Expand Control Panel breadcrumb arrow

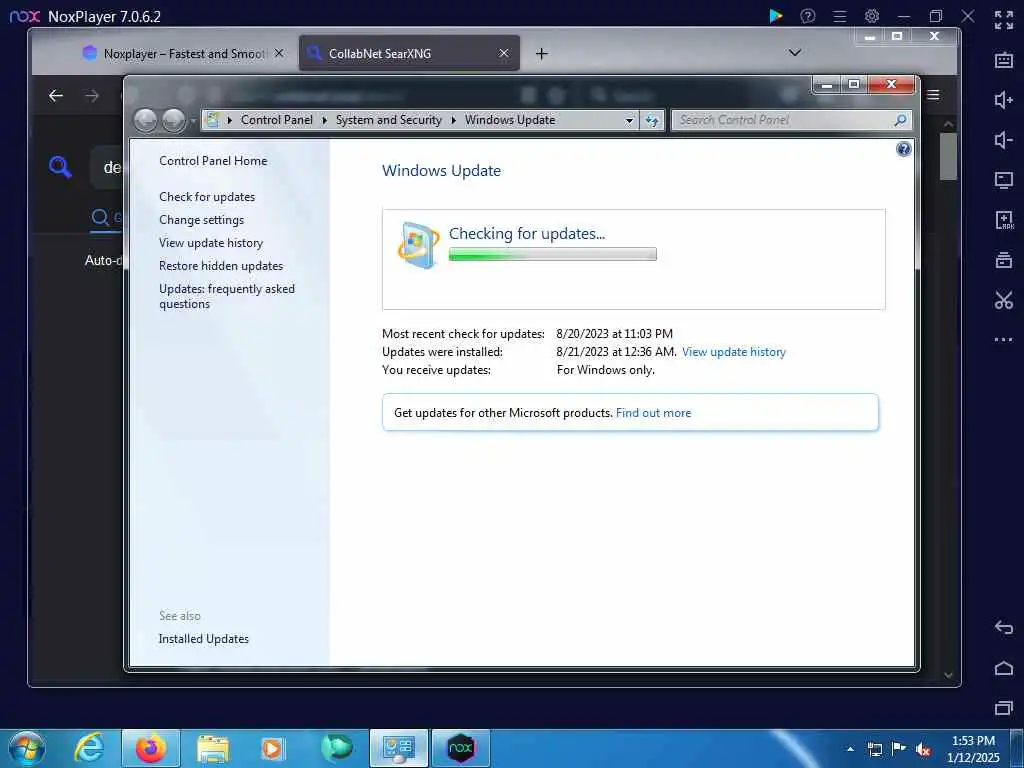325,120
